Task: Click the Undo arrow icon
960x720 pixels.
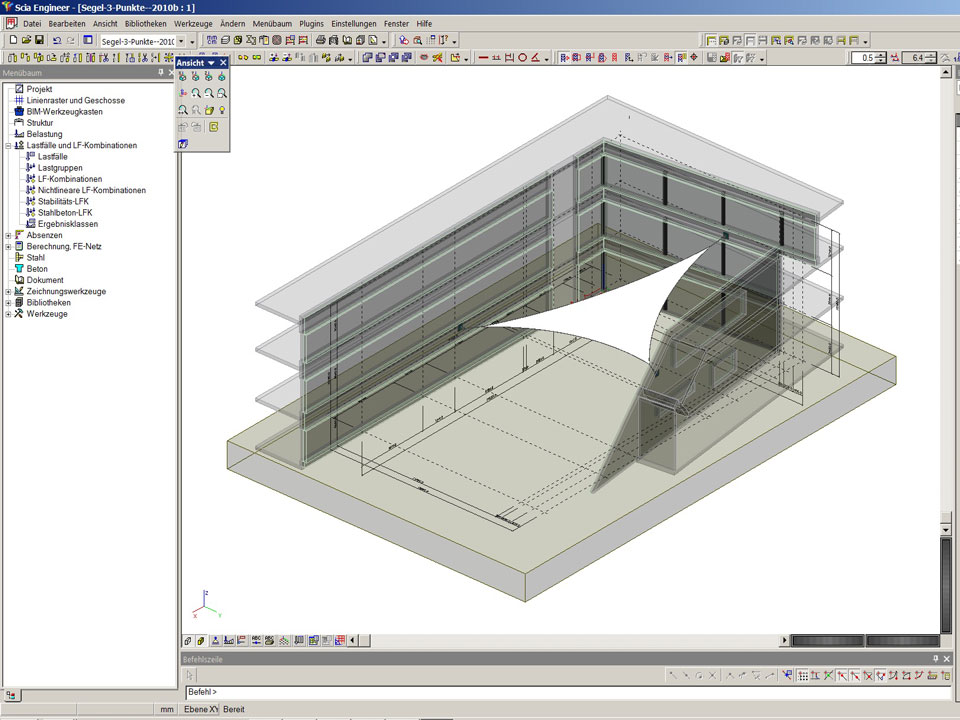Action: [57, 40]
